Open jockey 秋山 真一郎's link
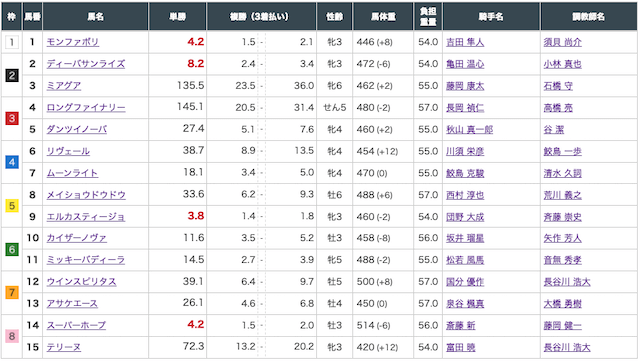The image size is (640, 361). (x=469, y=129)
